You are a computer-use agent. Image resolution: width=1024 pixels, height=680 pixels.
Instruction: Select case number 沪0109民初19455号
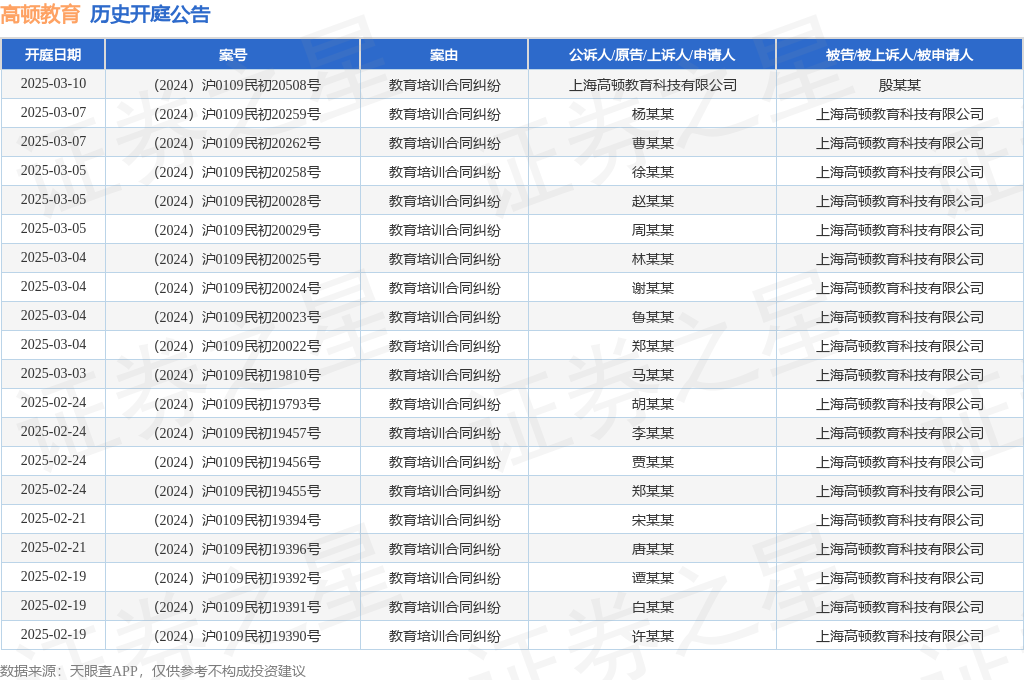pos(261,491)
